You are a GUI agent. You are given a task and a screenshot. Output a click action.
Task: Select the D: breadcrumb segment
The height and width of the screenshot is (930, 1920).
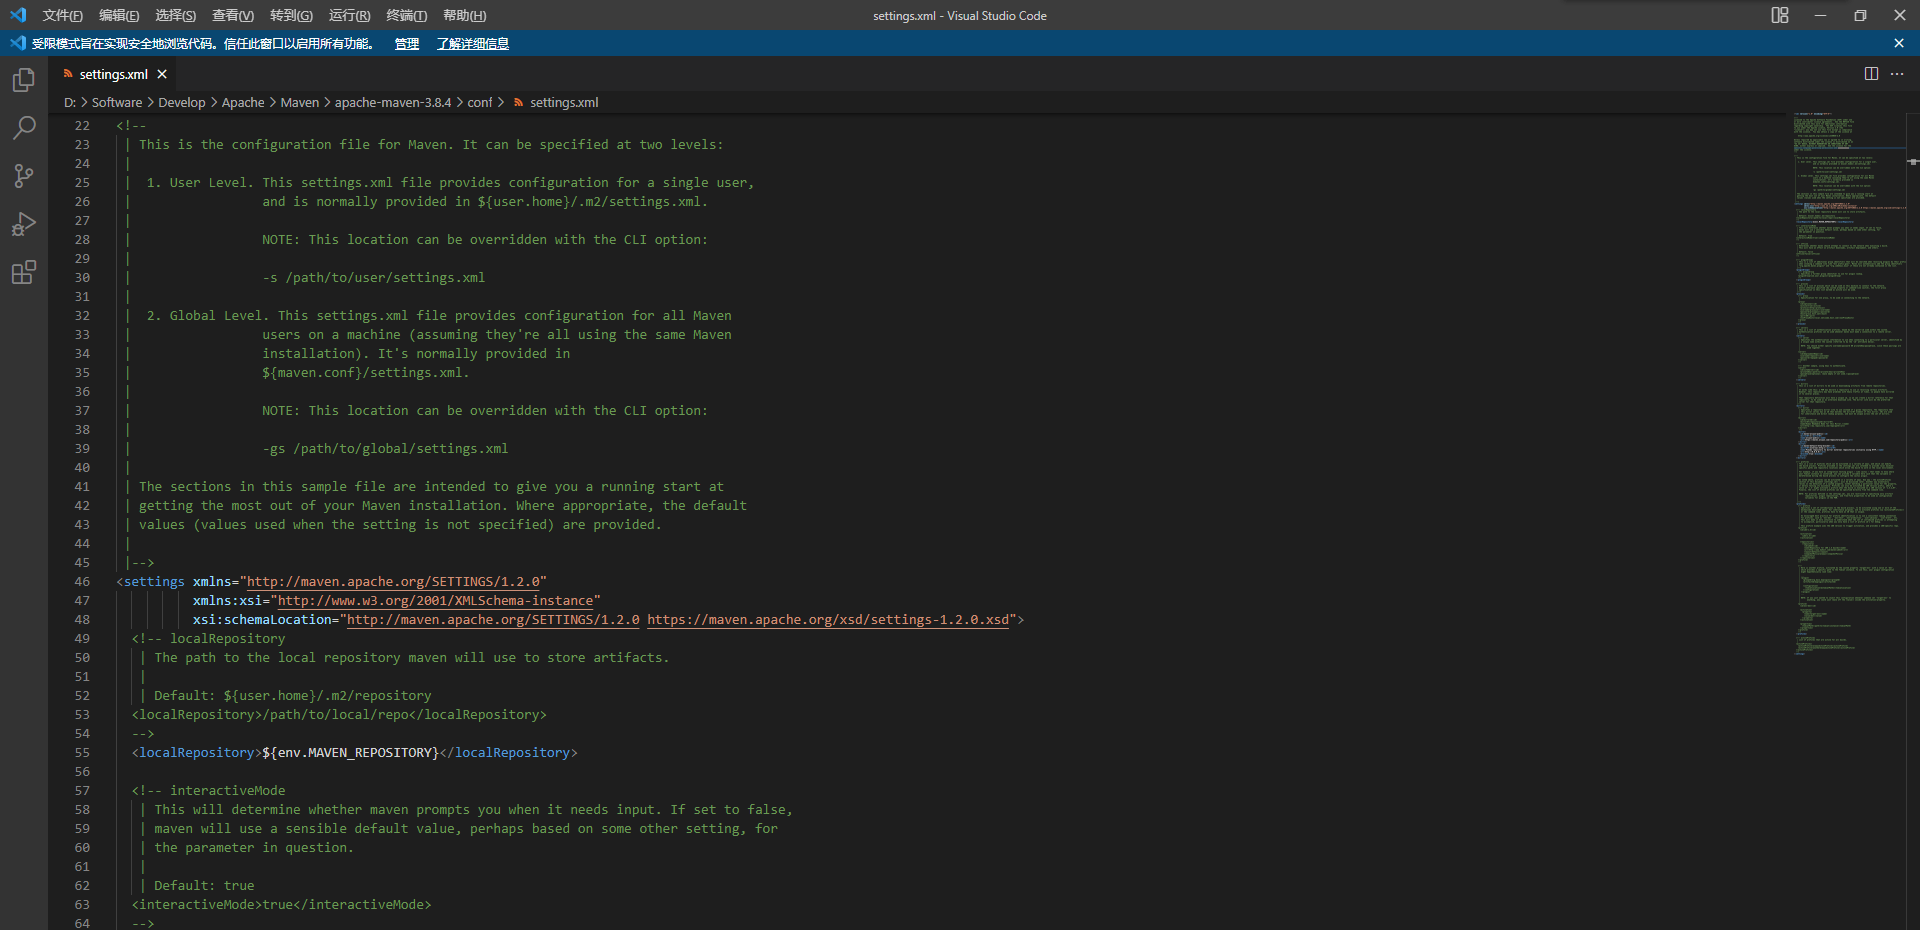point(70,102)
